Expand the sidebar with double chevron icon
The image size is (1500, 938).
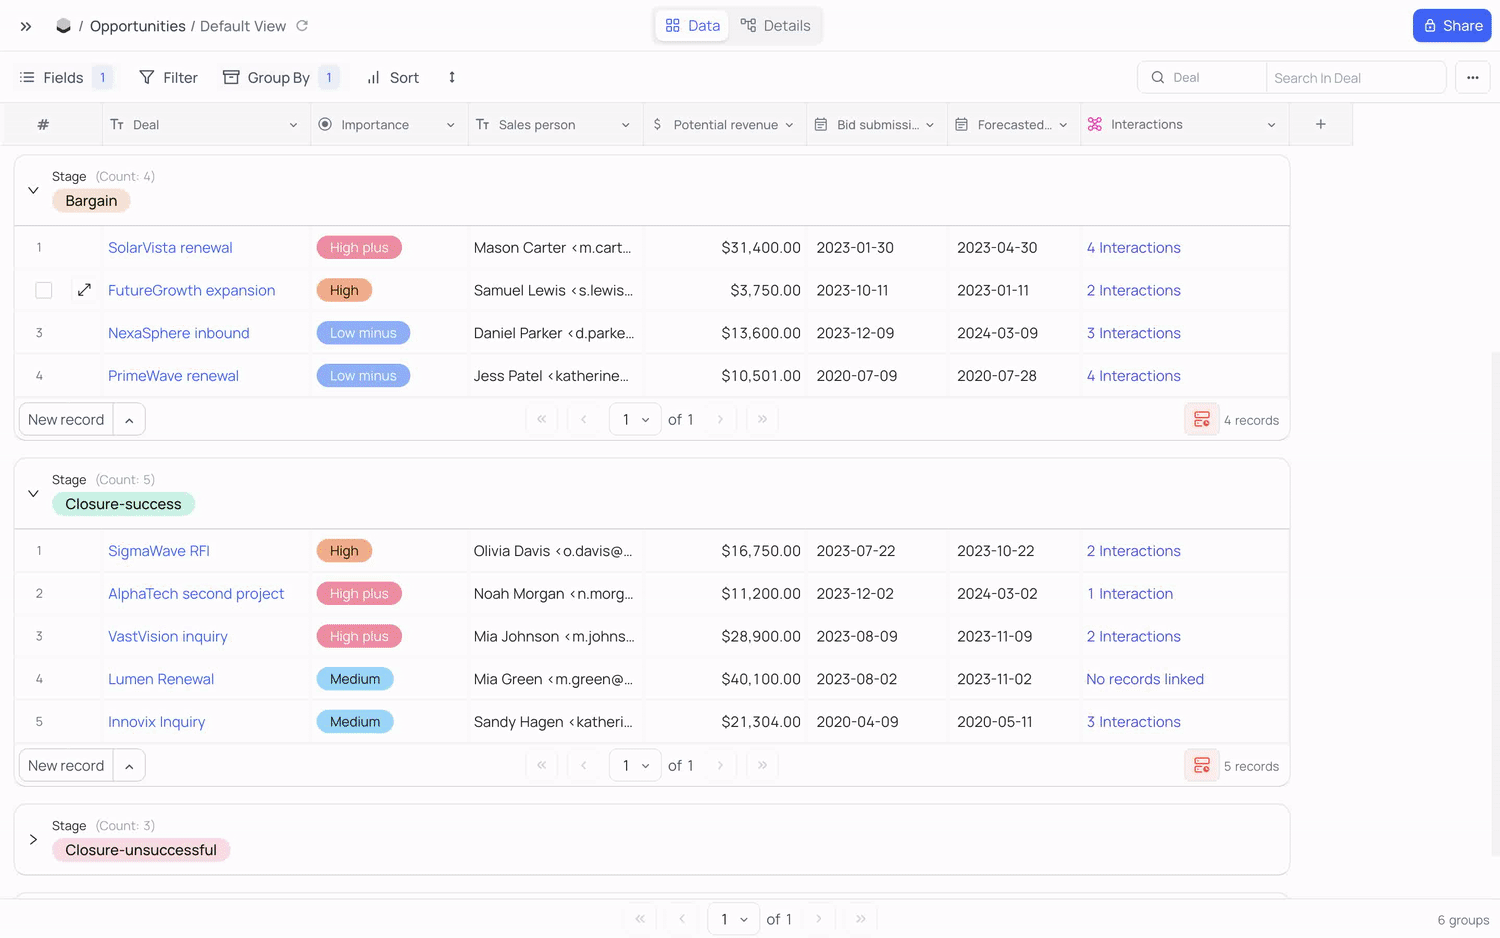coord(26,26)
